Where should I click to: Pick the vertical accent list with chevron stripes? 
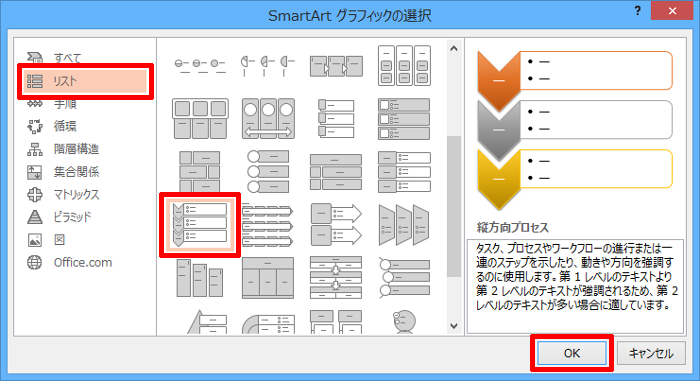268,225
